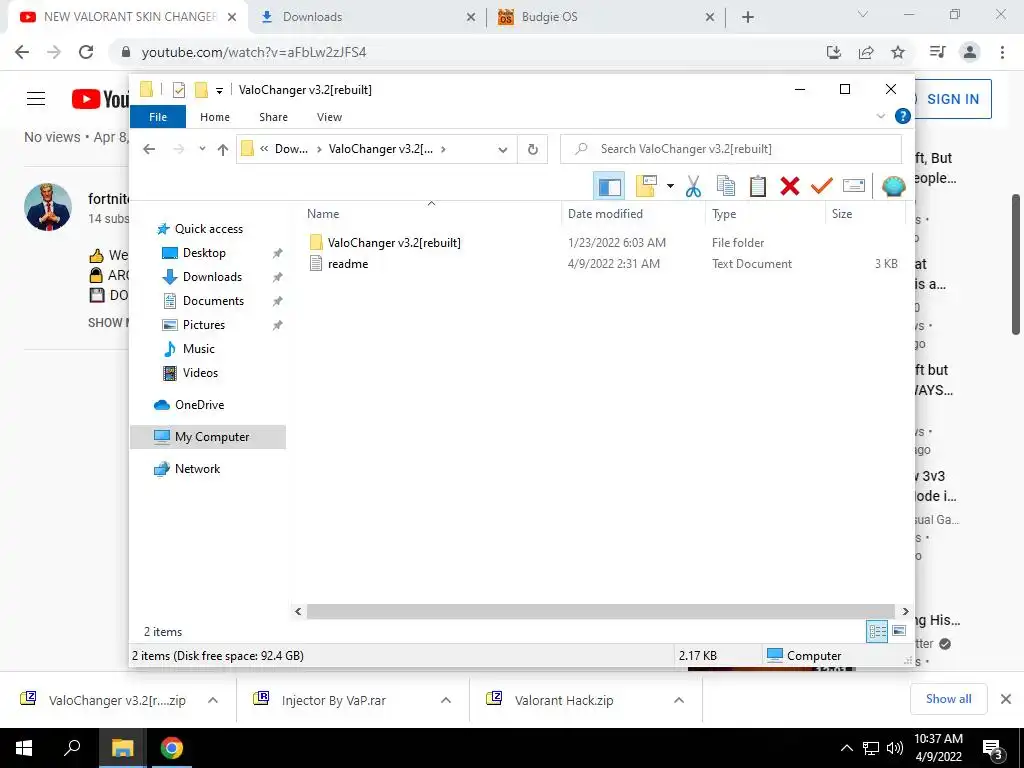The image size is (1024, 768).
Task: Click the New Folder quick access icon
Action: tap(201, 89)
